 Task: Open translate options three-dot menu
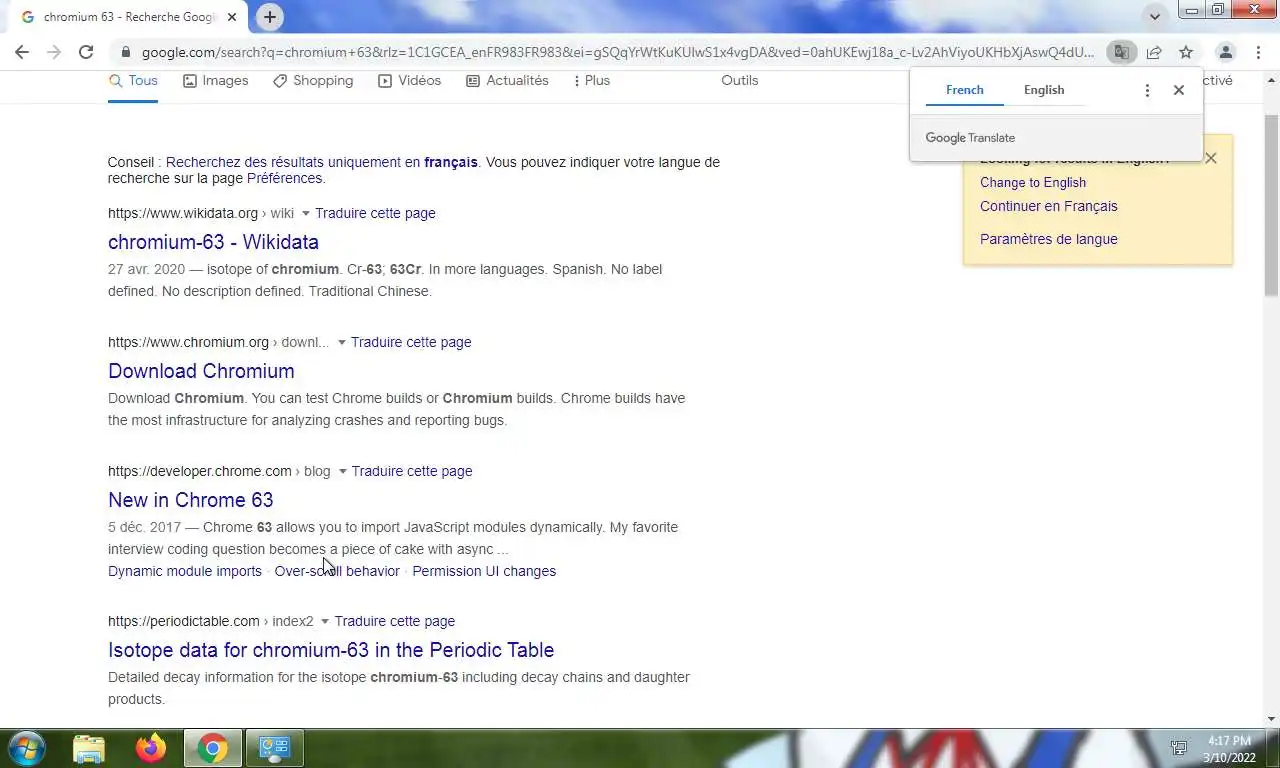[1147, 90]
